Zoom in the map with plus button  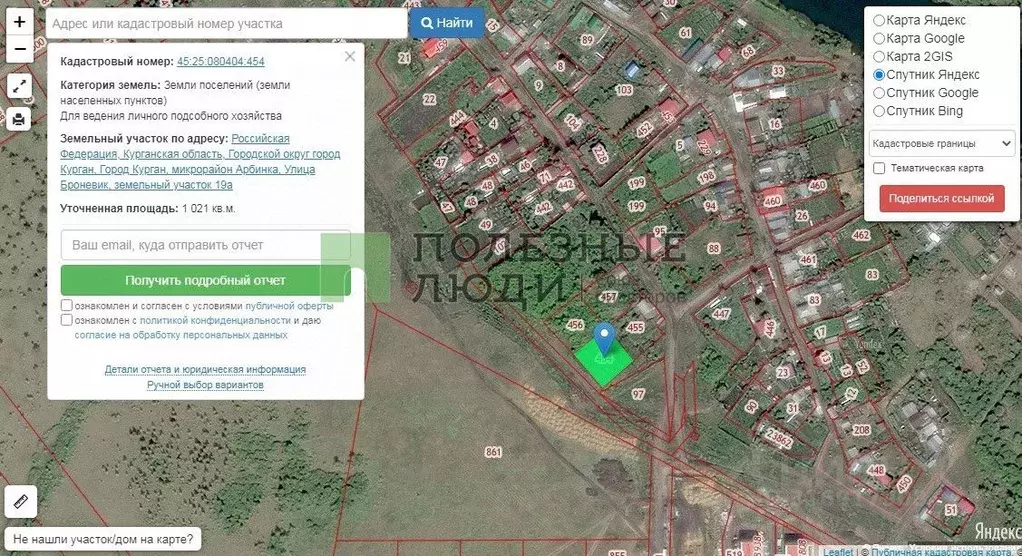20,22
